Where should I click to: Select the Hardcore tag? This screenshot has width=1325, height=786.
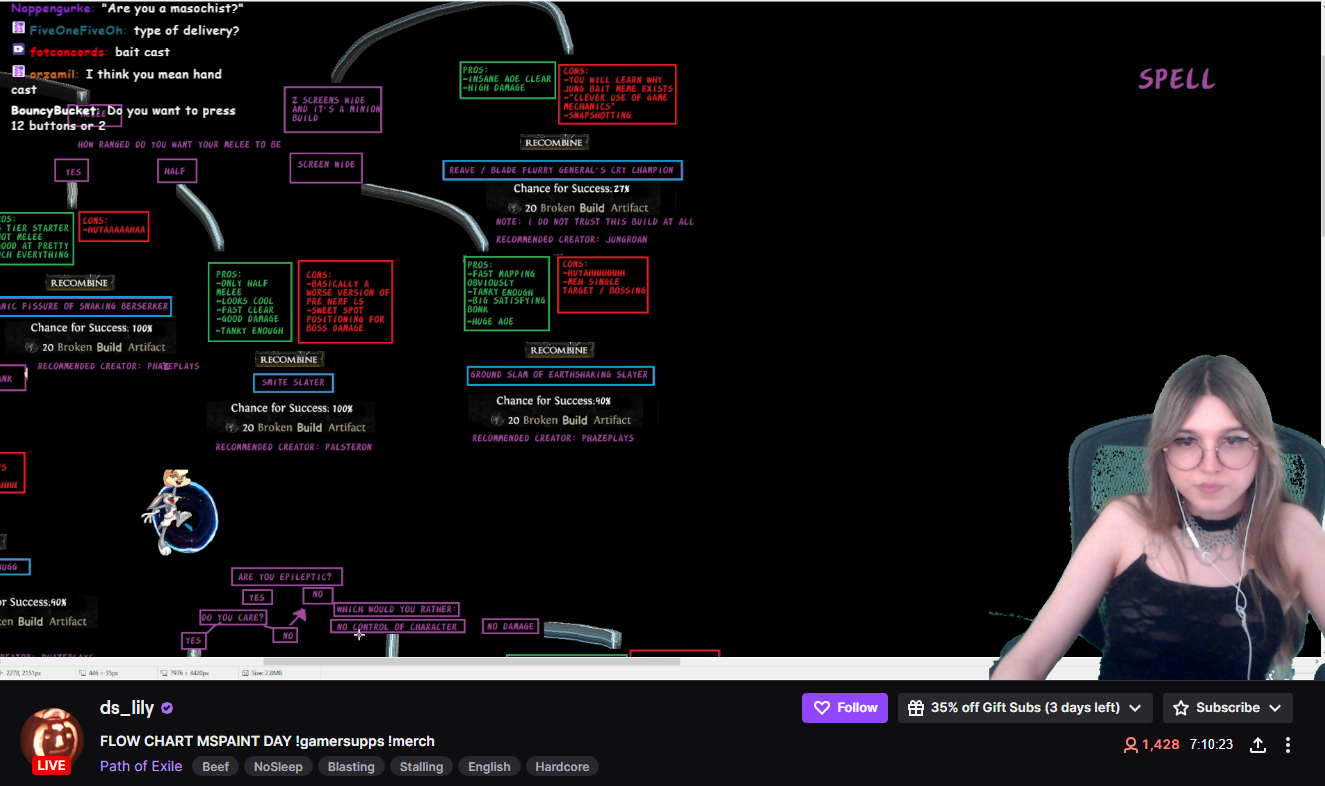tap(562, 766)
